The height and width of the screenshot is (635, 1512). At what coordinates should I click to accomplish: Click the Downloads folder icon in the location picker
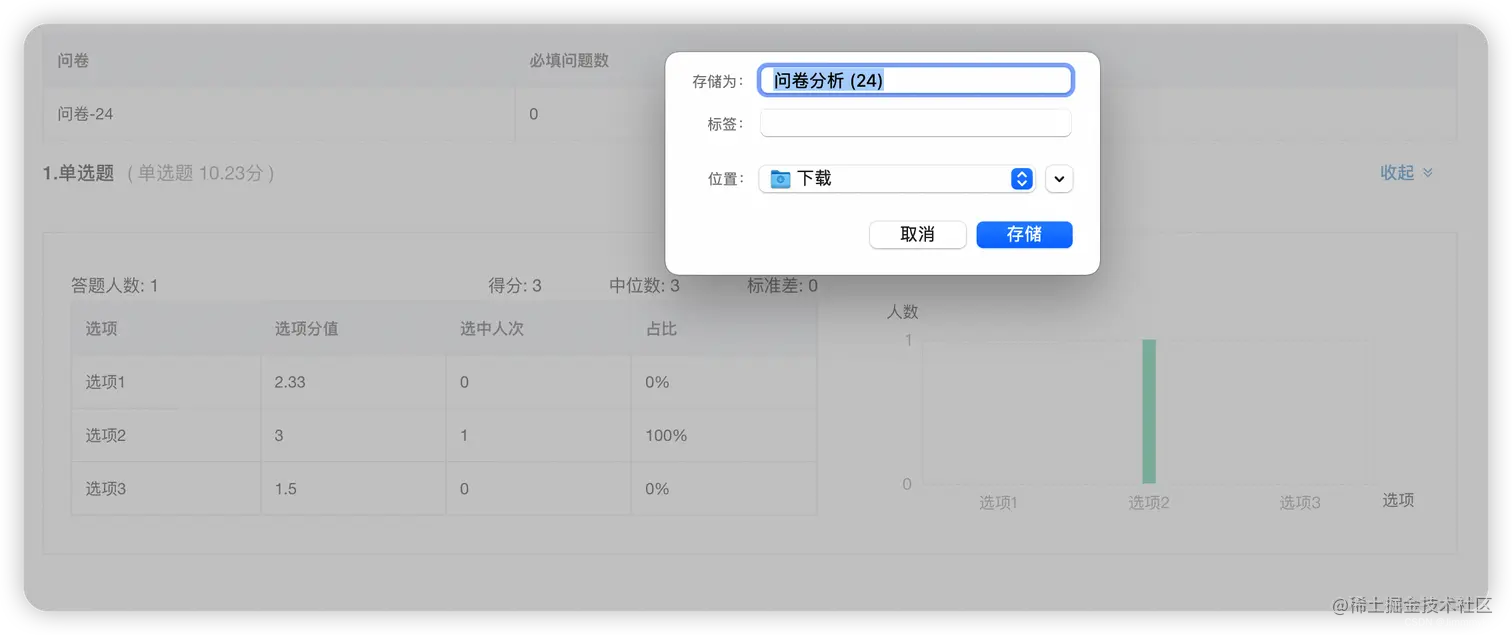(x=779, y=179)
